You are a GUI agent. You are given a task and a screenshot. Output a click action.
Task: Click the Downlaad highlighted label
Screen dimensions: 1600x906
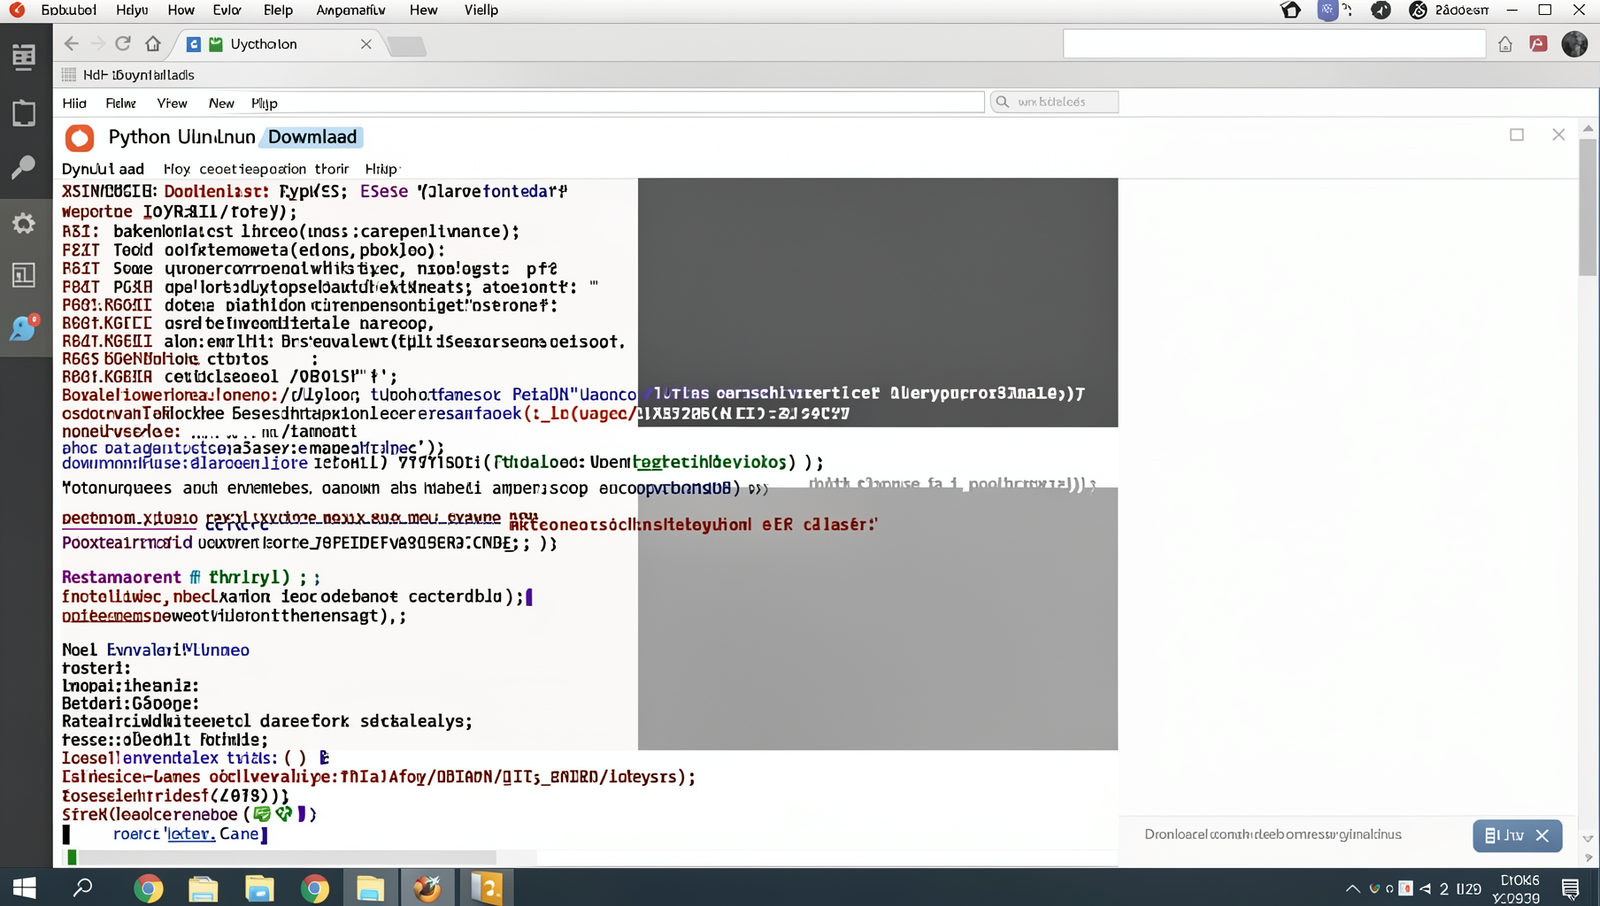[x=312, y=137]
